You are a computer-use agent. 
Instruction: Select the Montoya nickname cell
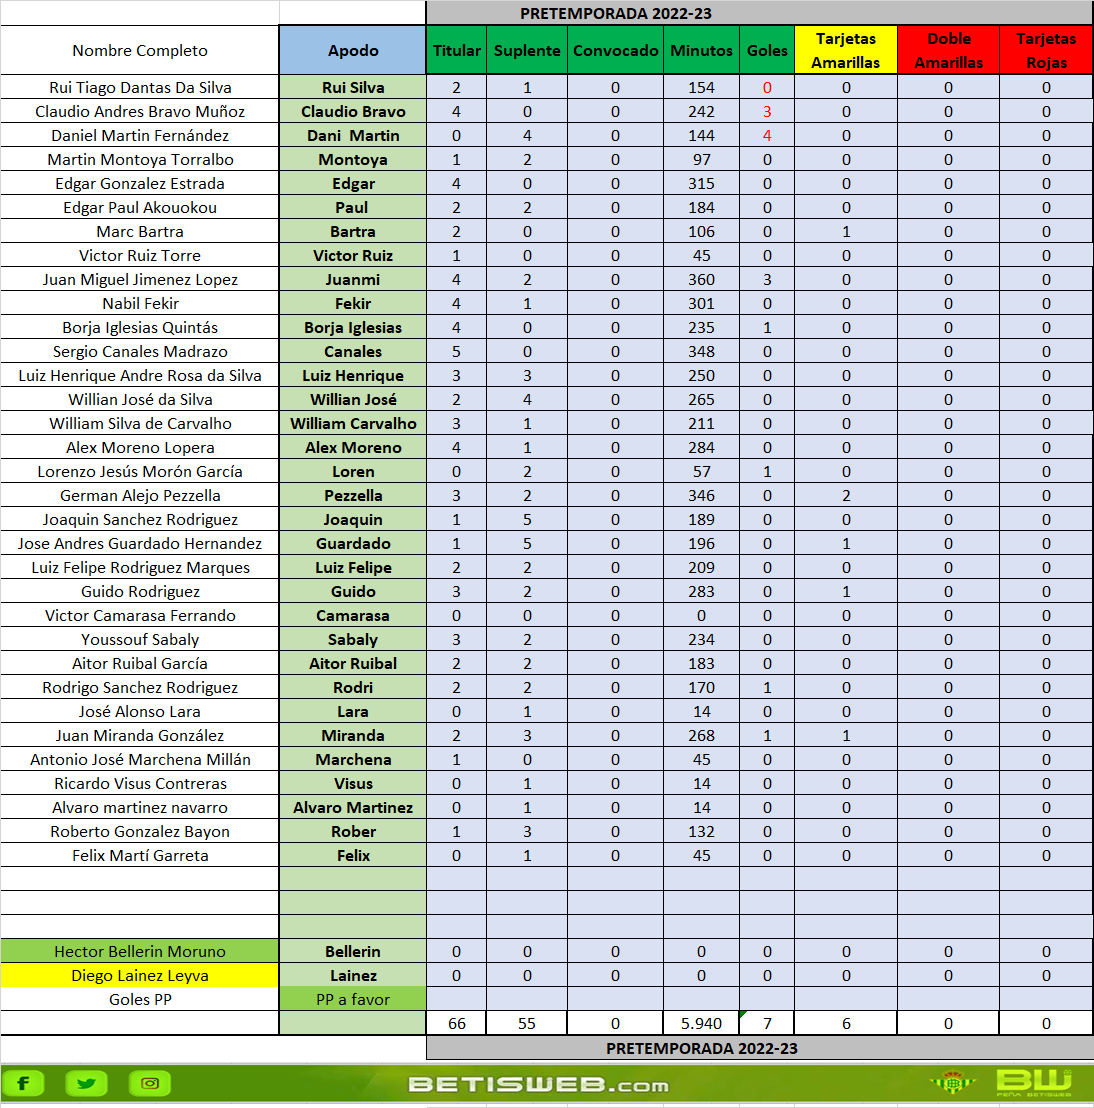coord(353,160)
